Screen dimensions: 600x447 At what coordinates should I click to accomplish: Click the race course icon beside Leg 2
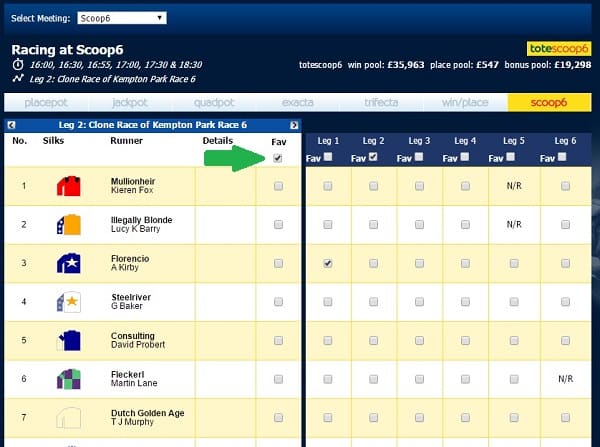(18, 78)
